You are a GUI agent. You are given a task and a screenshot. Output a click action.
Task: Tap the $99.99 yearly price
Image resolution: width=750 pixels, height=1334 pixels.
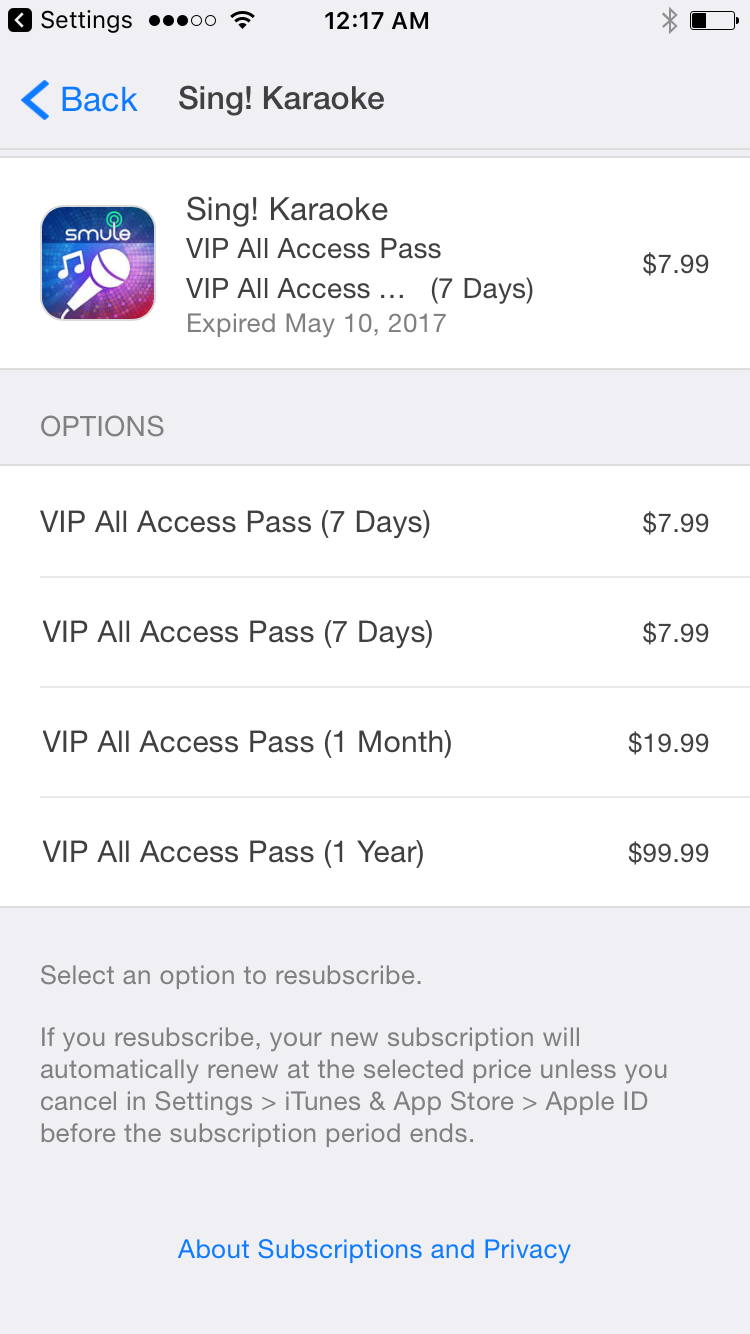point(668,853)
